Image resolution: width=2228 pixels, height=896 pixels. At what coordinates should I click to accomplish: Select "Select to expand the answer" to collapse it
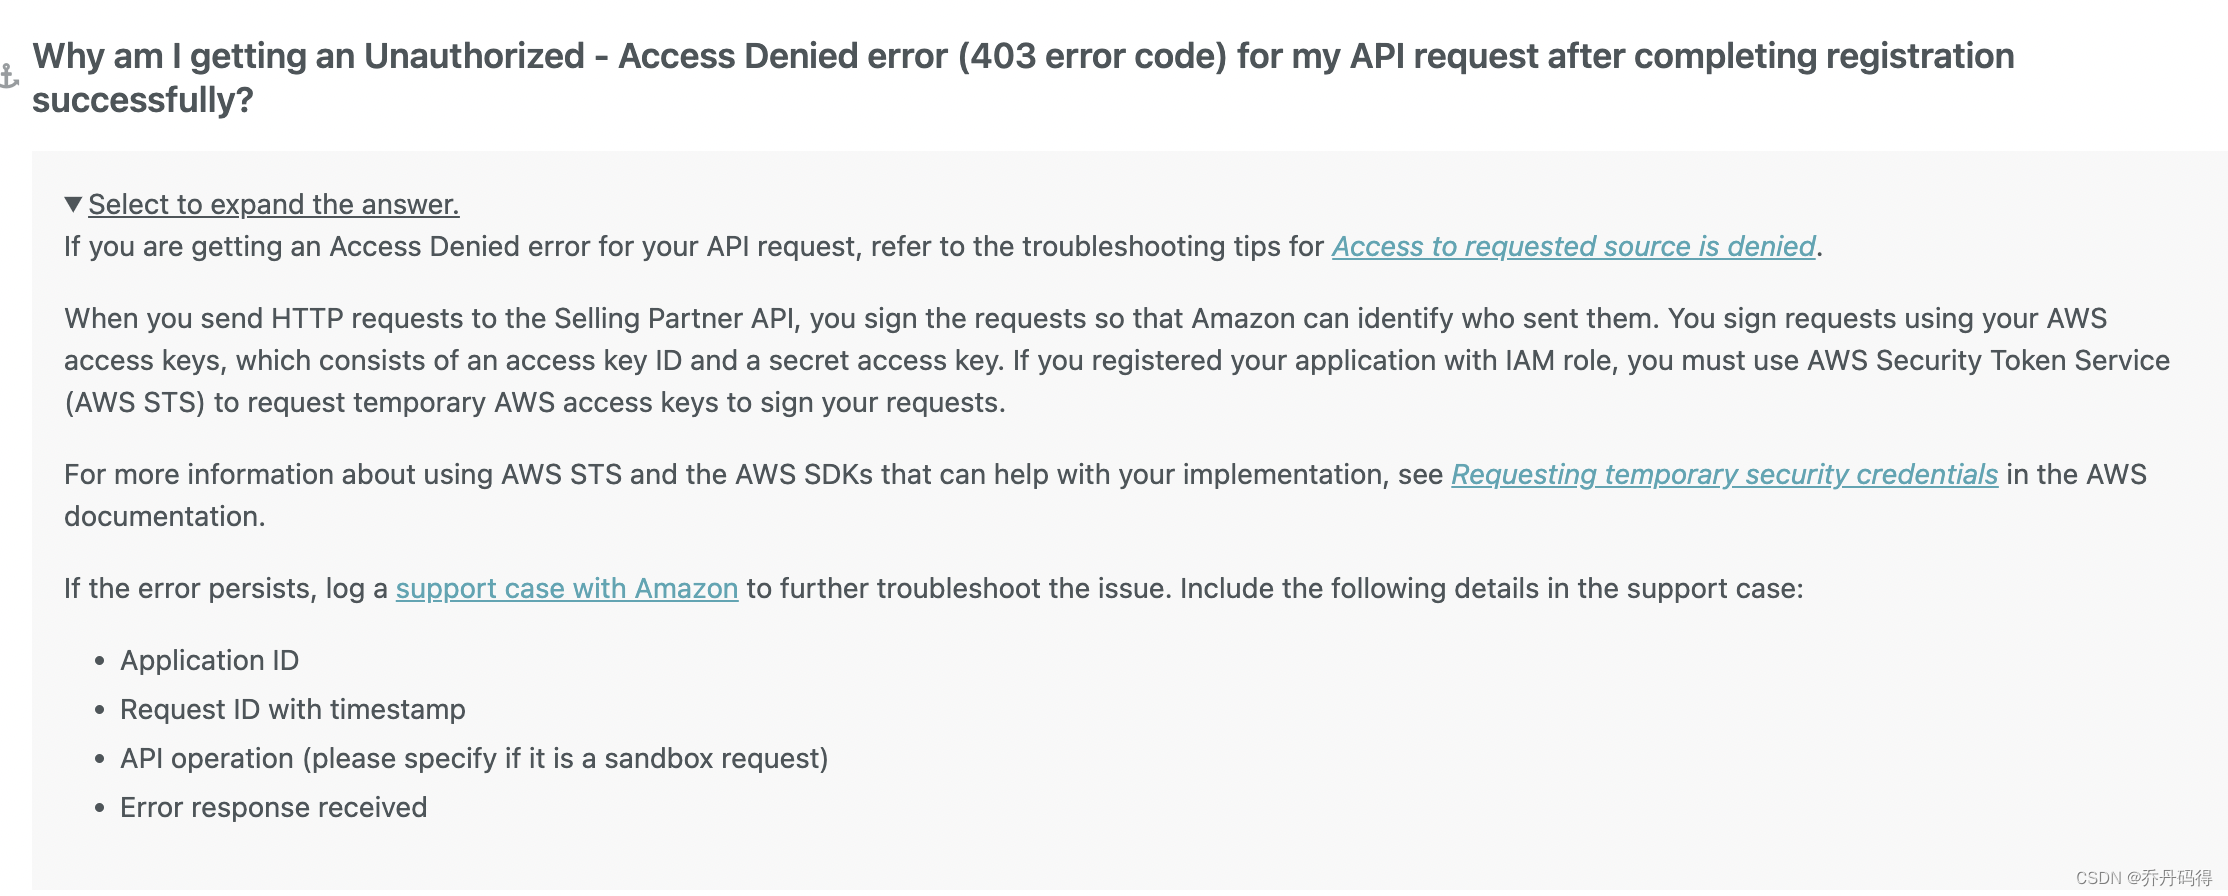[274, 204]
